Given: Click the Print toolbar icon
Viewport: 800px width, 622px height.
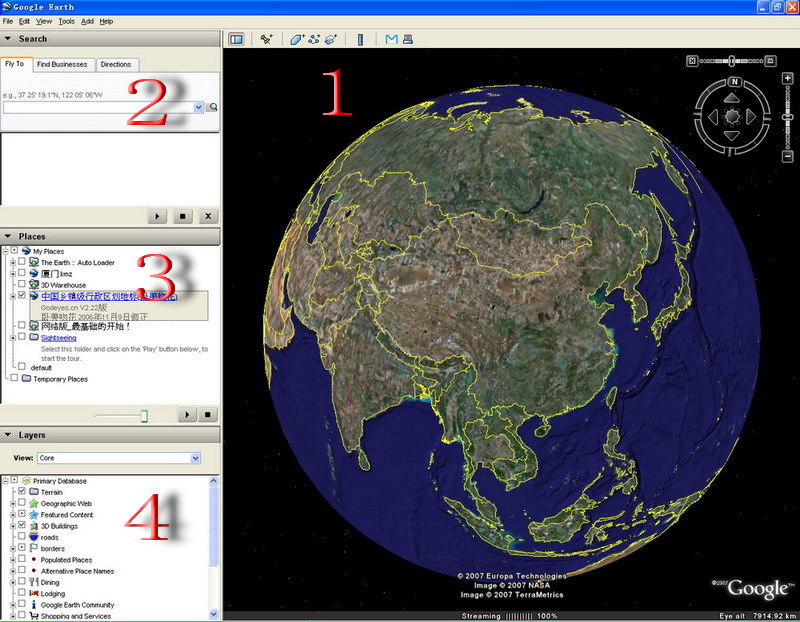Looking at the screenshot, I should coord(408,40).
